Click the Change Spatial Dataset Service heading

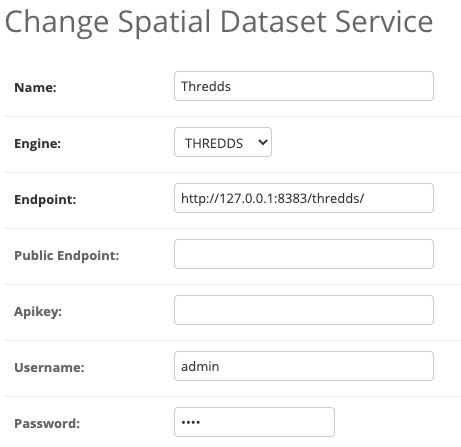219,23
